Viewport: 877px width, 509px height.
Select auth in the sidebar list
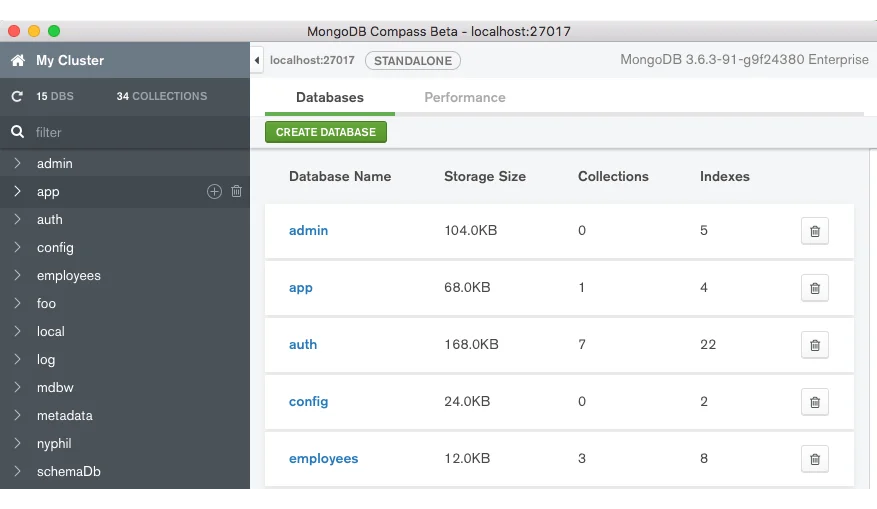point(50,219)
